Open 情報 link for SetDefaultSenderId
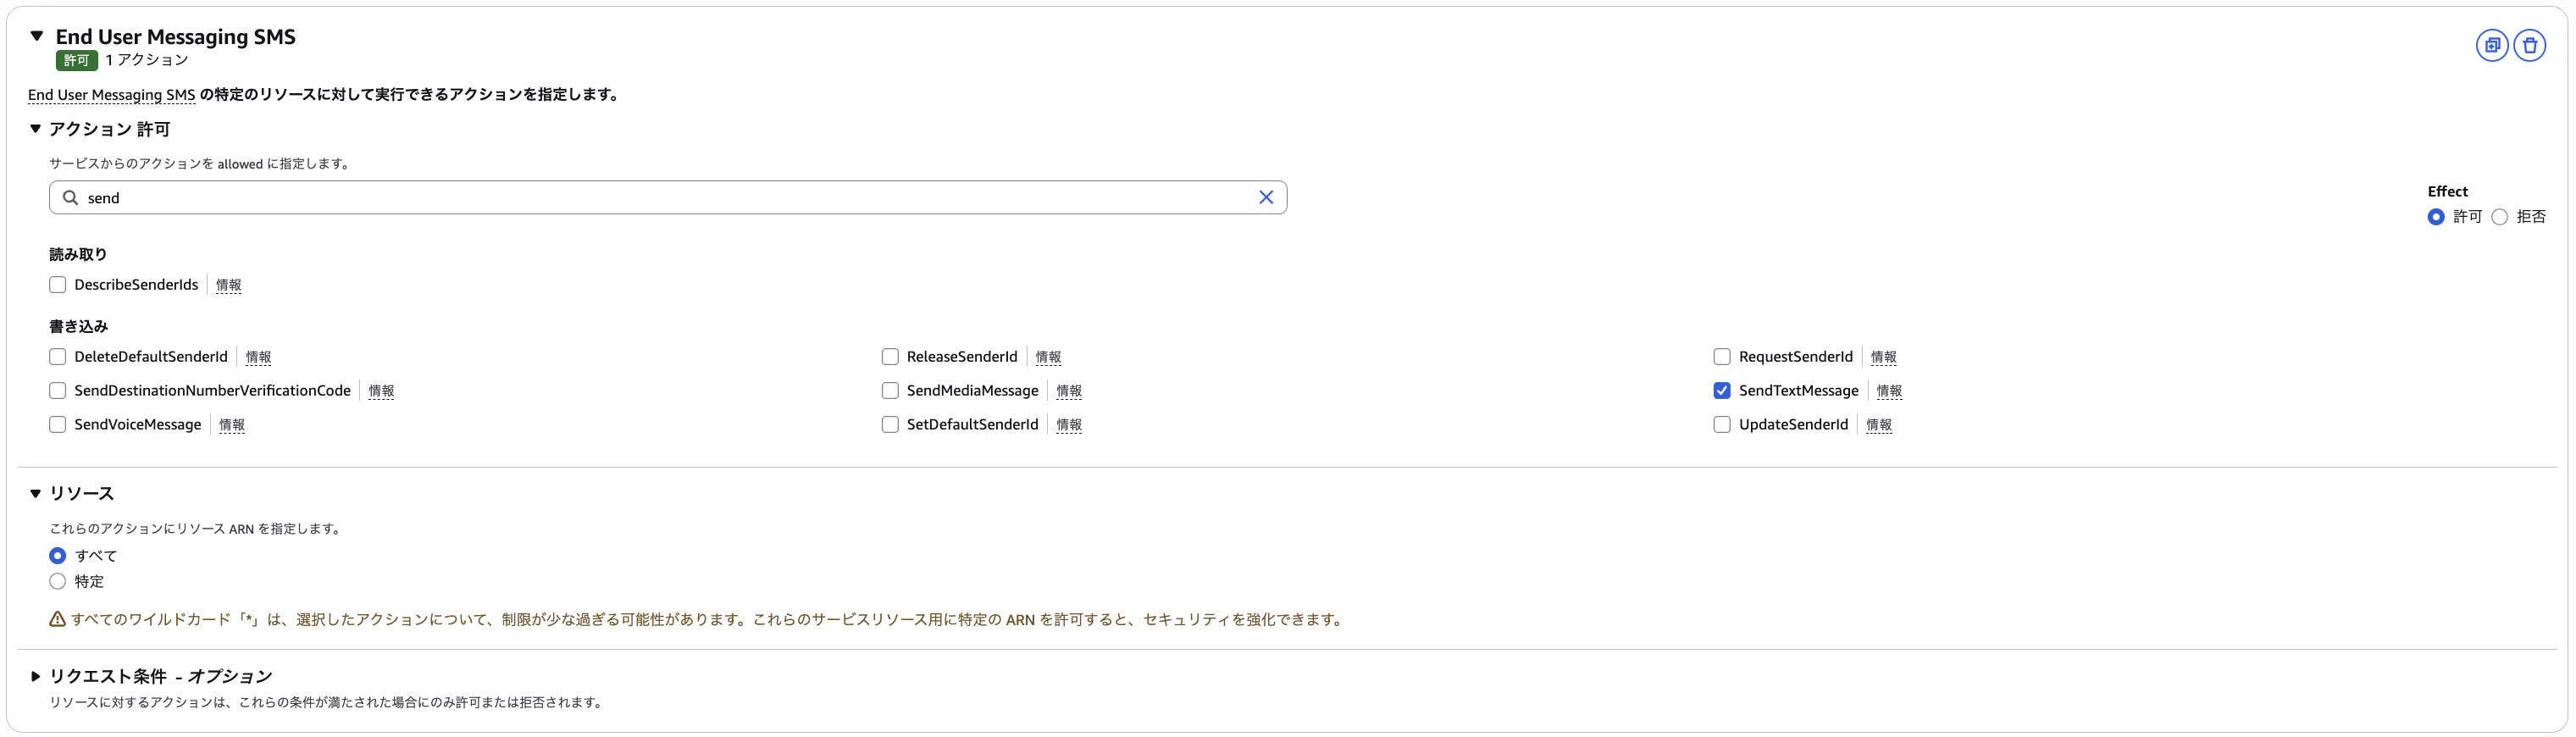The height and width of the screenshot is (737, 2576). coord(1069,425)
